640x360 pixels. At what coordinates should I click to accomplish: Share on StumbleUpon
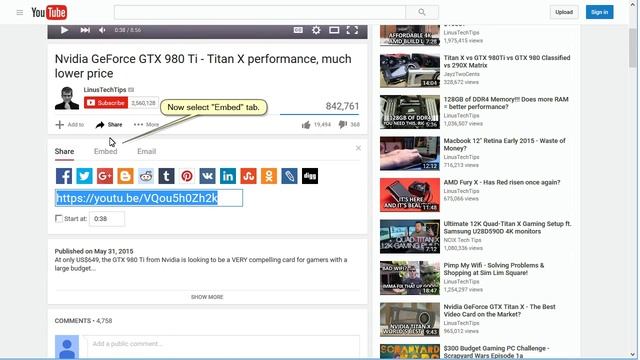248,176
